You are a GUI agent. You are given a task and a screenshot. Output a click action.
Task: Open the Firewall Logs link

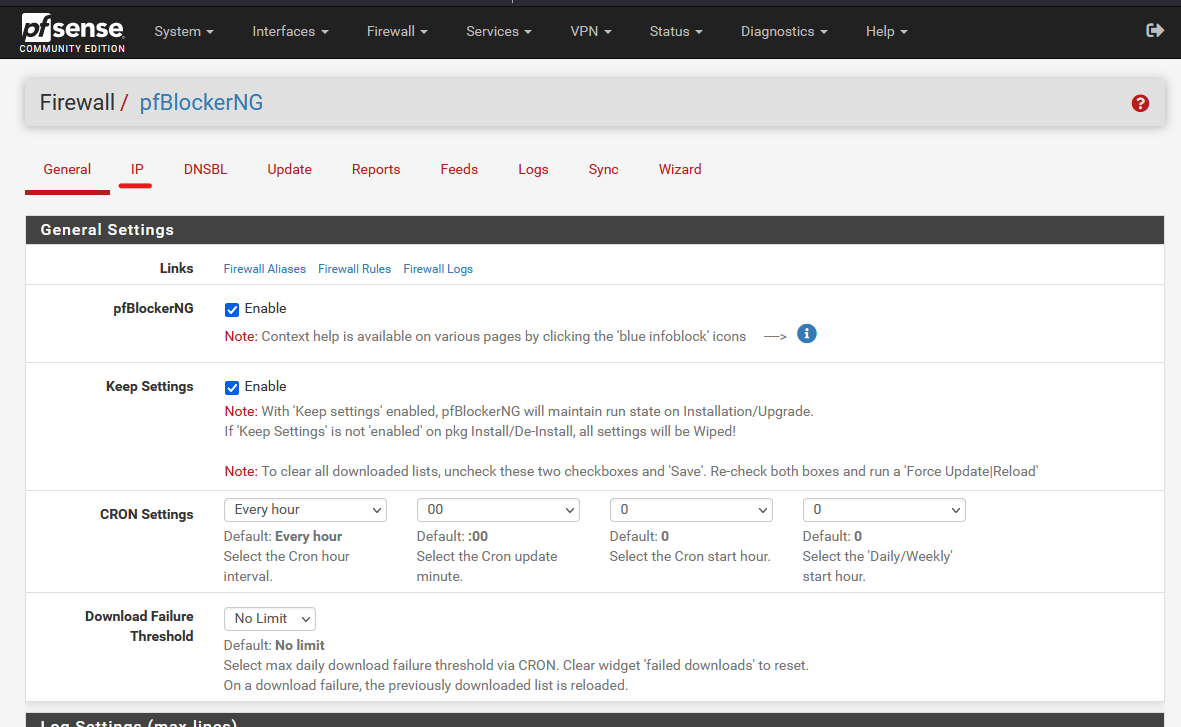438,269
